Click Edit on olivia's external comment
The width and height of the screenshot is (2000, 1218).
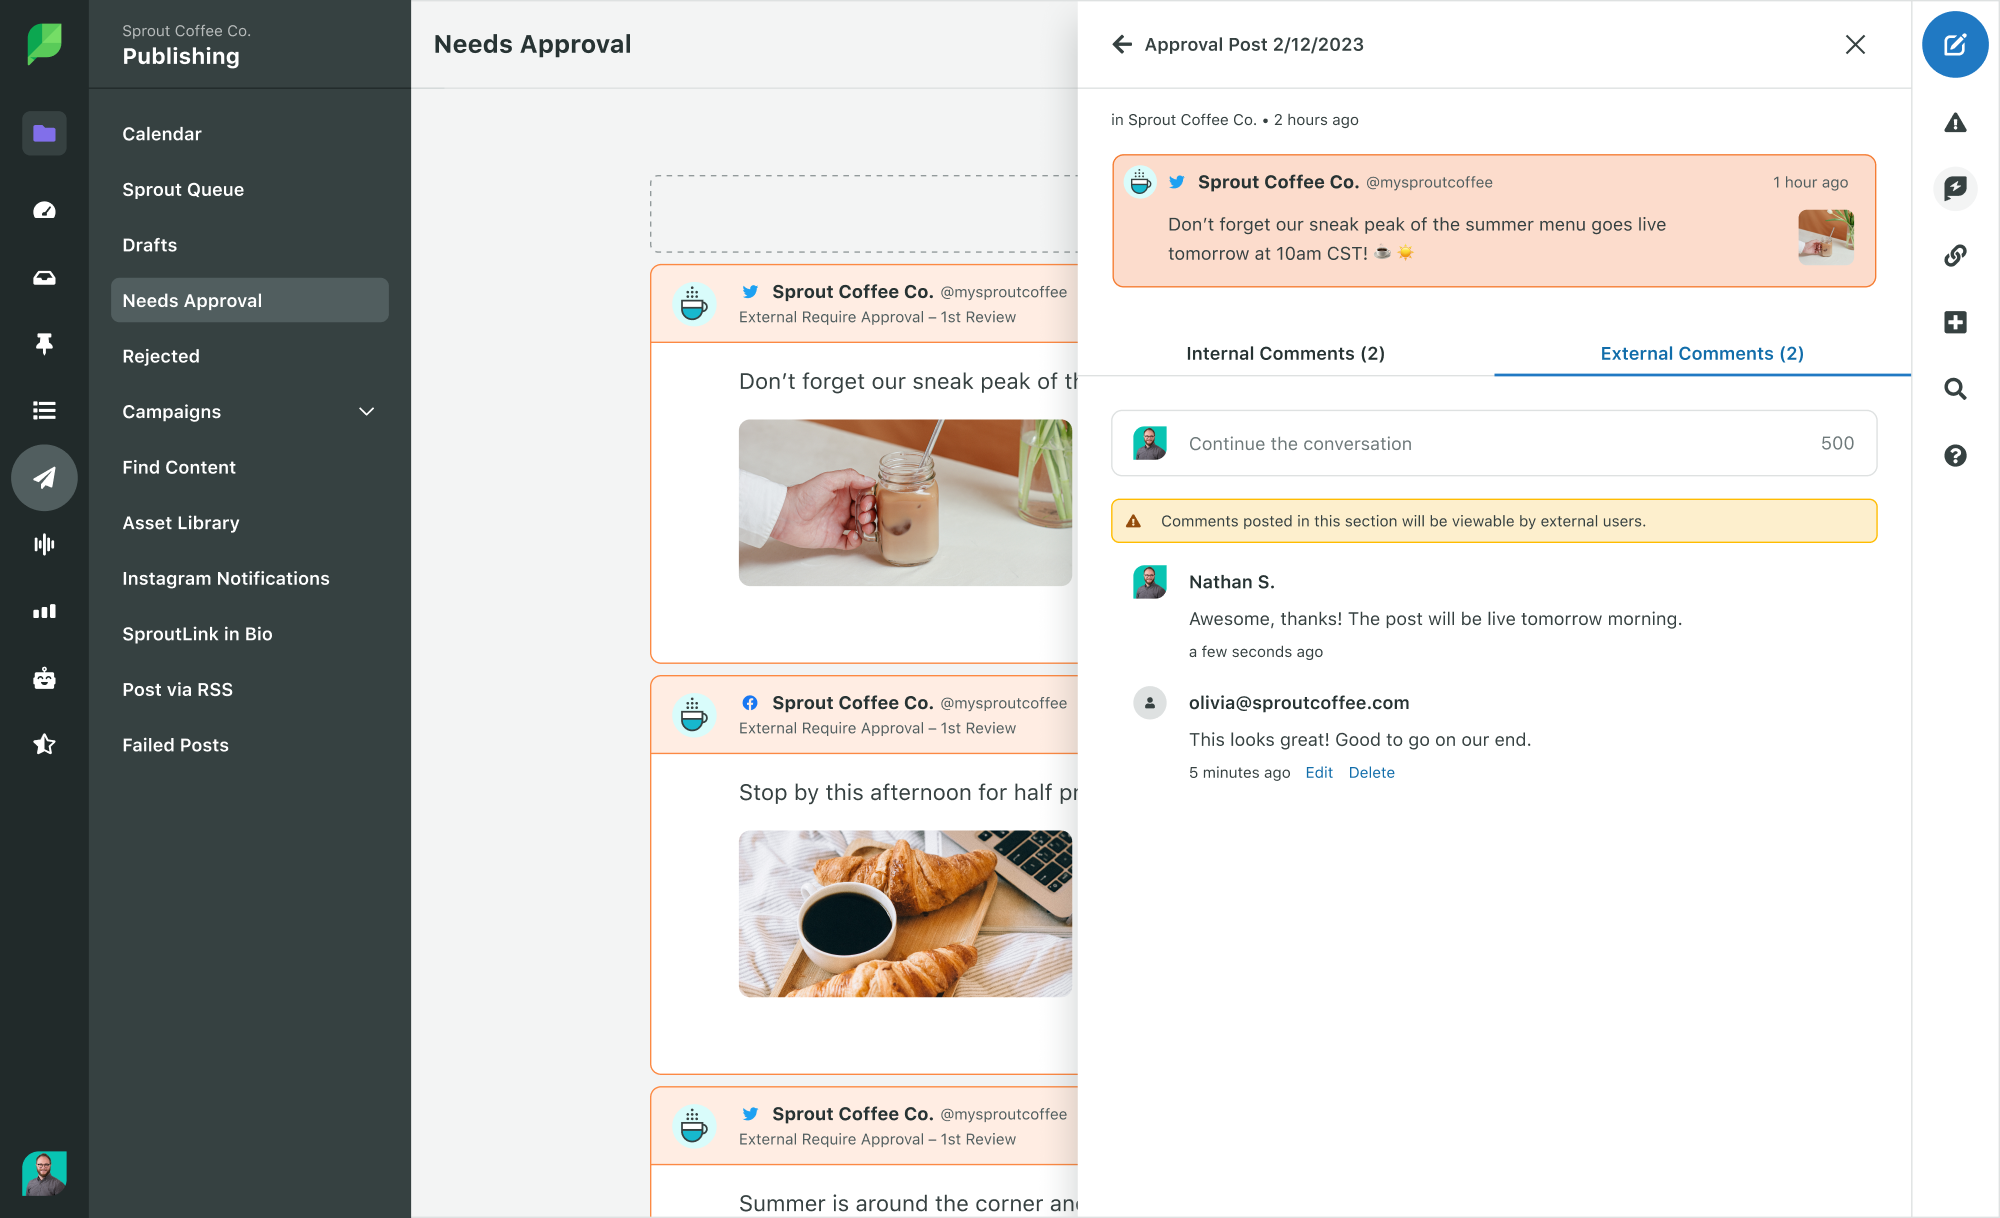1316,772
